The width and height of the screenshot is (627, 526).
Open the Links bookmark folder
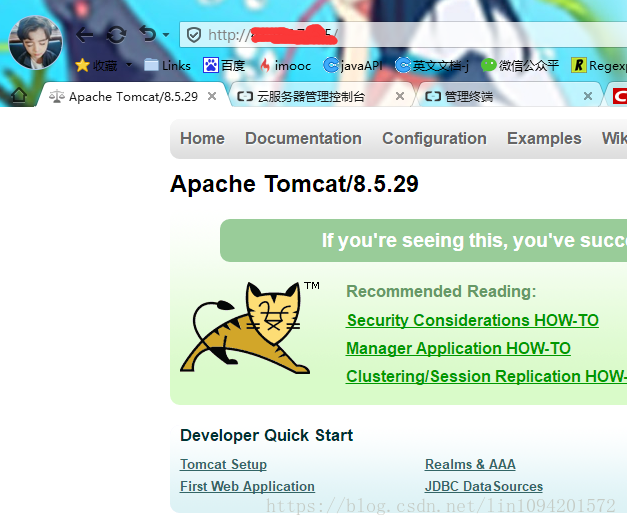tap(167, 65)
